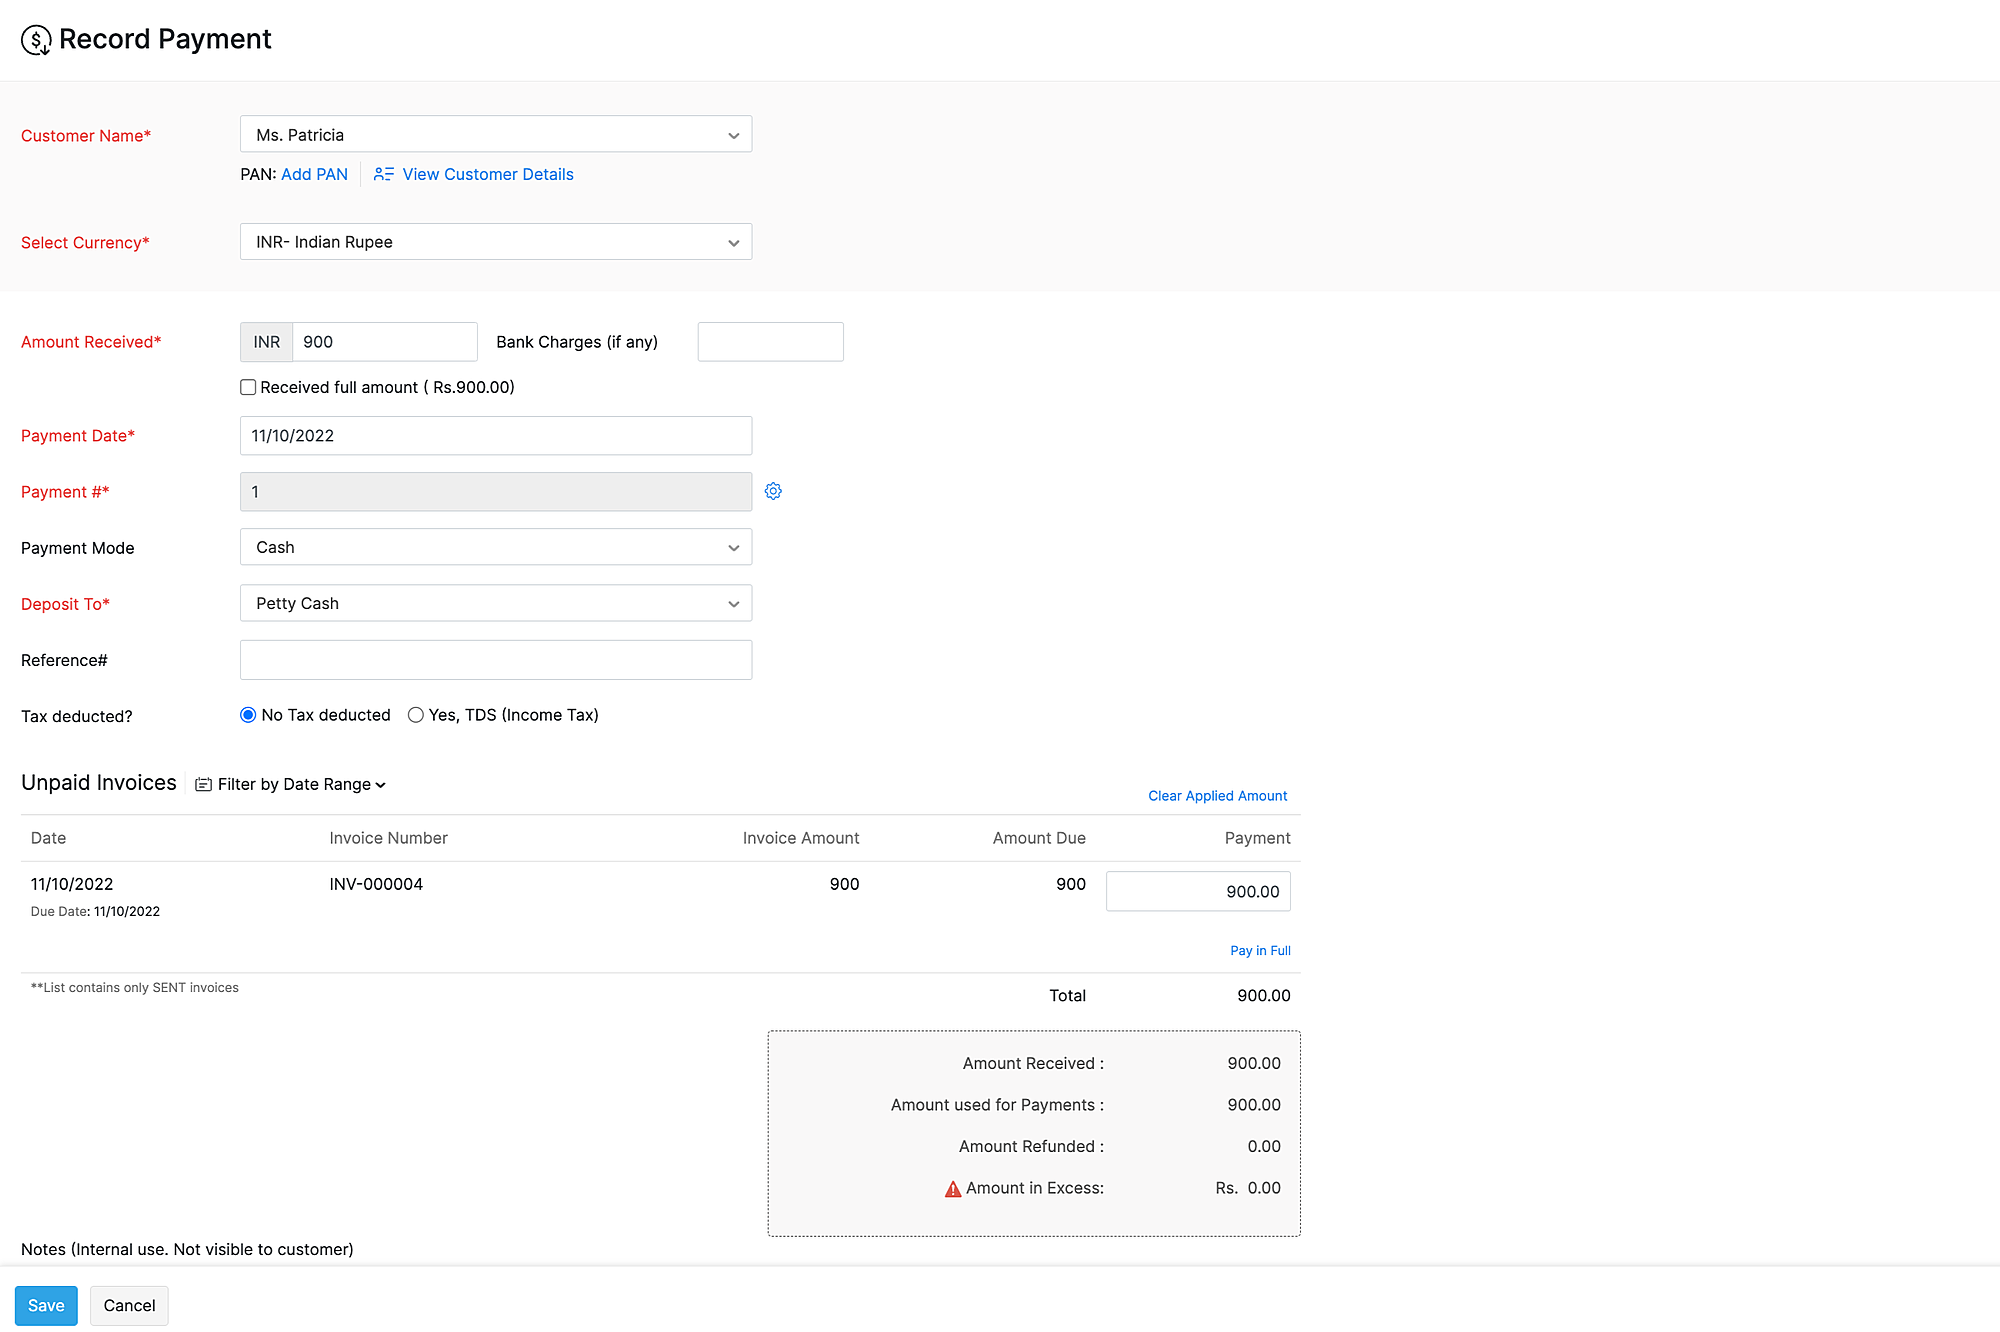Click the person icon beside View Customer Details
This screenshot has width=2000, height=1332.
(383, 174)
